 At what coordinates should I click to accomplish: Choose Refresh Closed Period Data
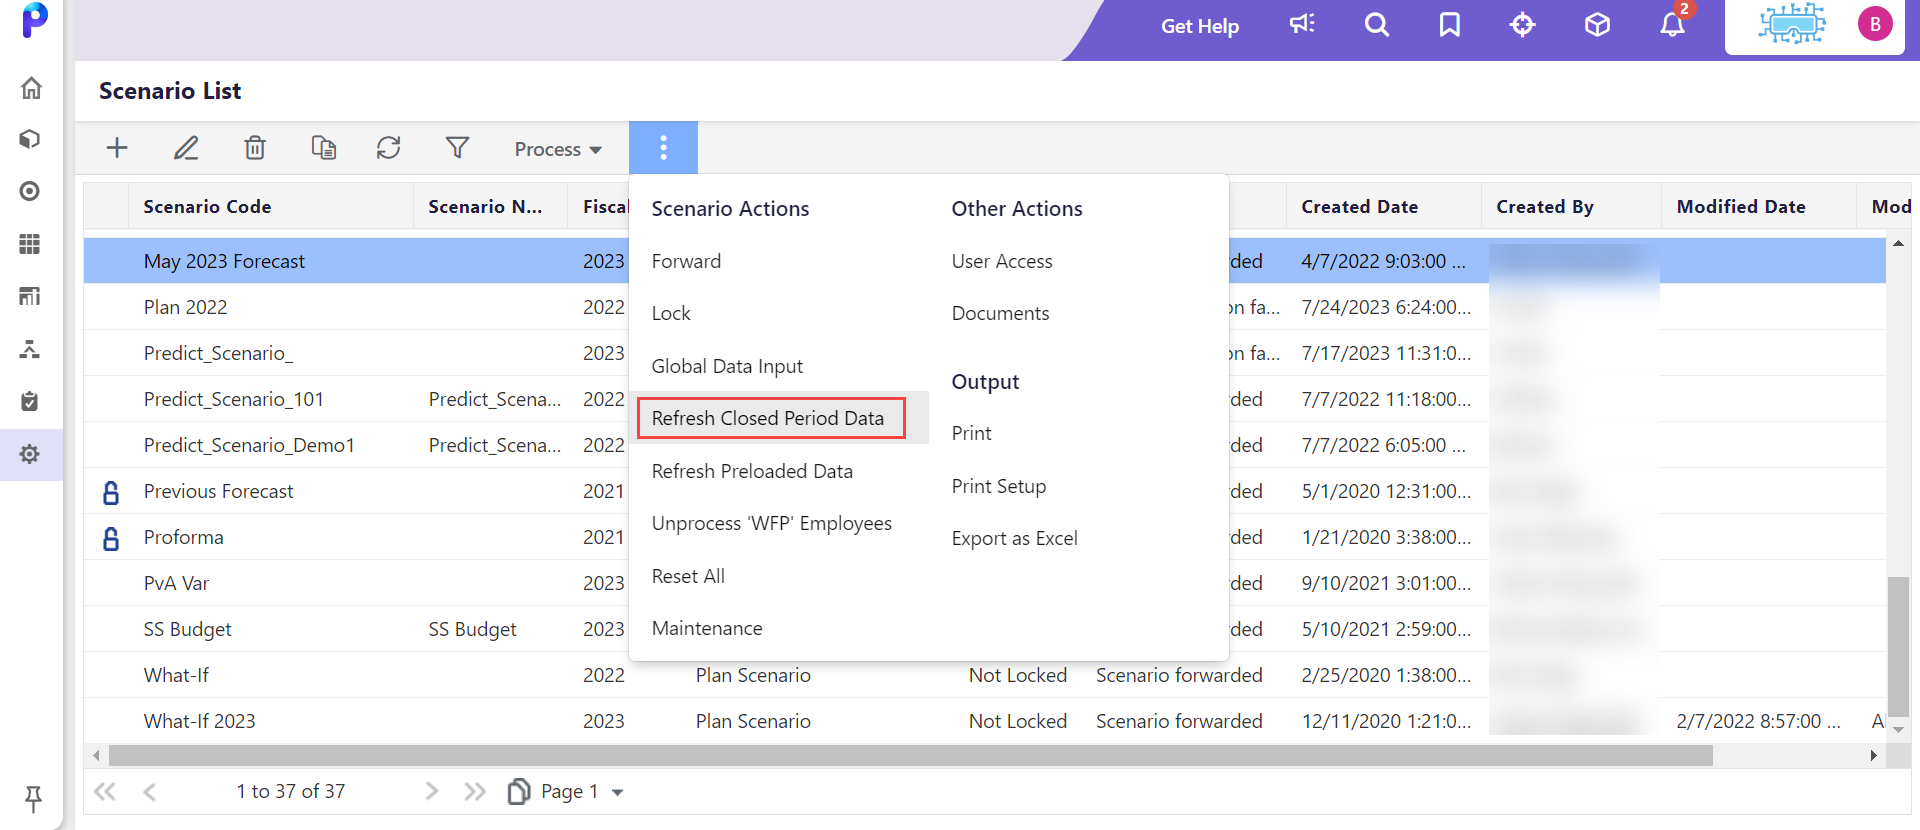768,418
